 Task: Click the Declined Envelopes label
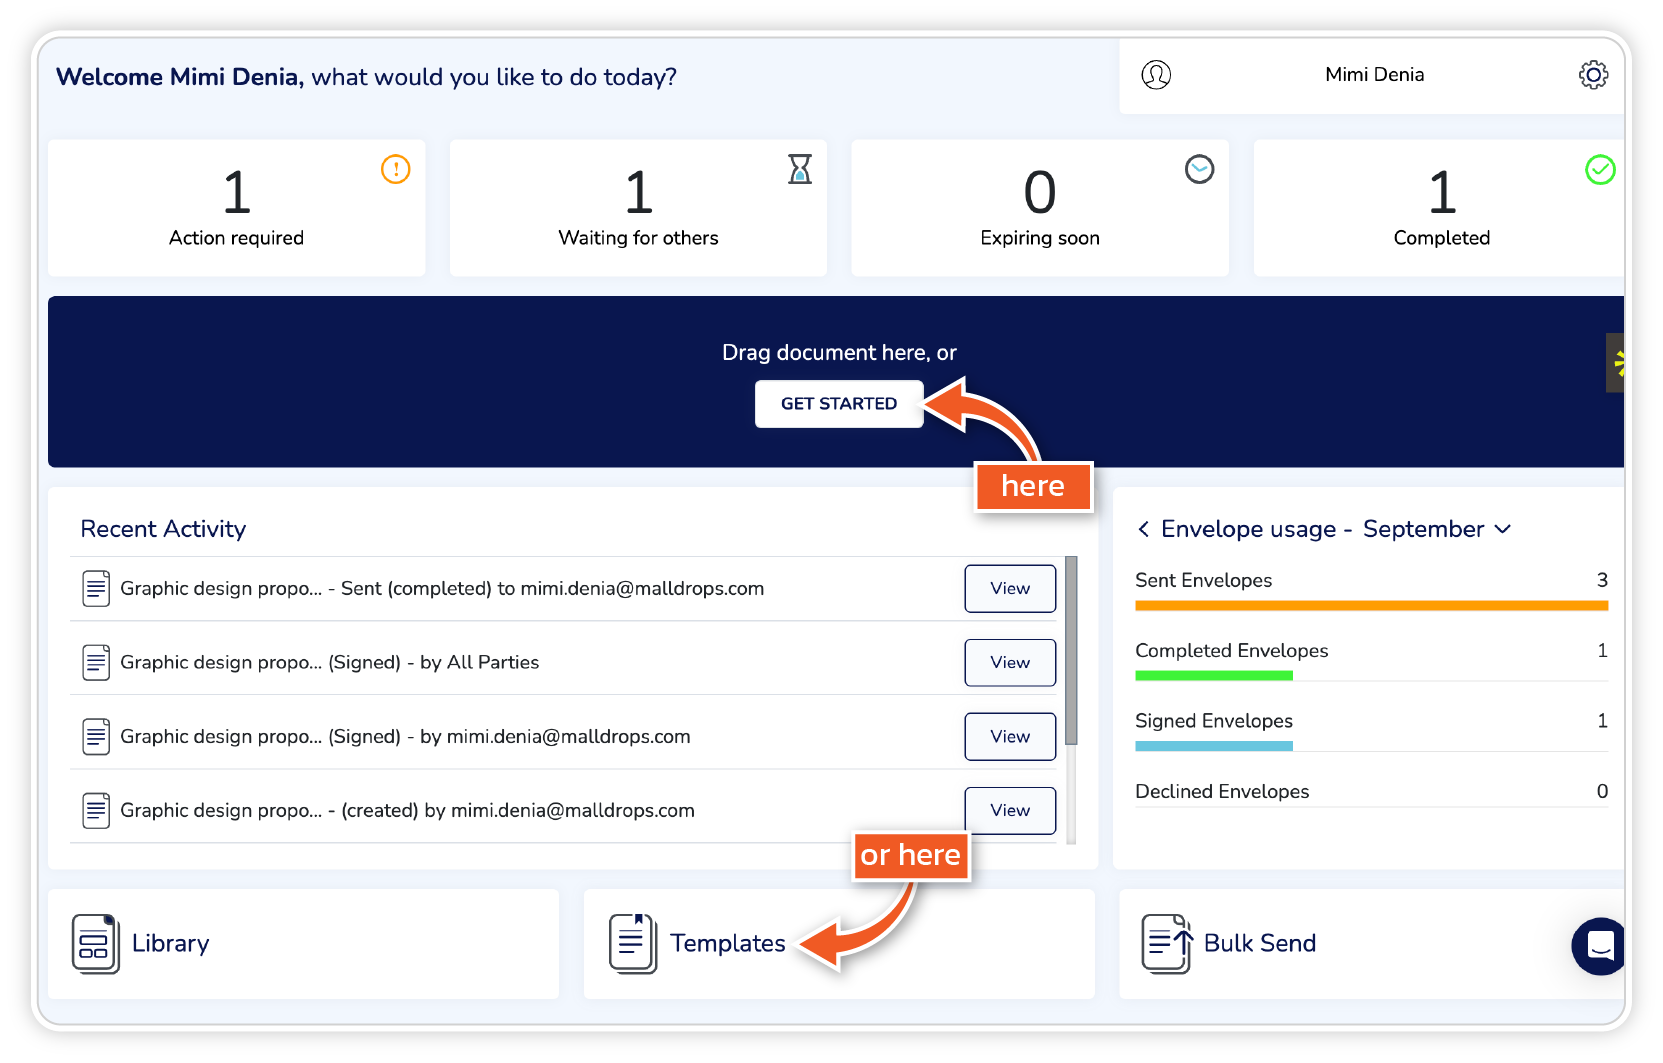1222,791
